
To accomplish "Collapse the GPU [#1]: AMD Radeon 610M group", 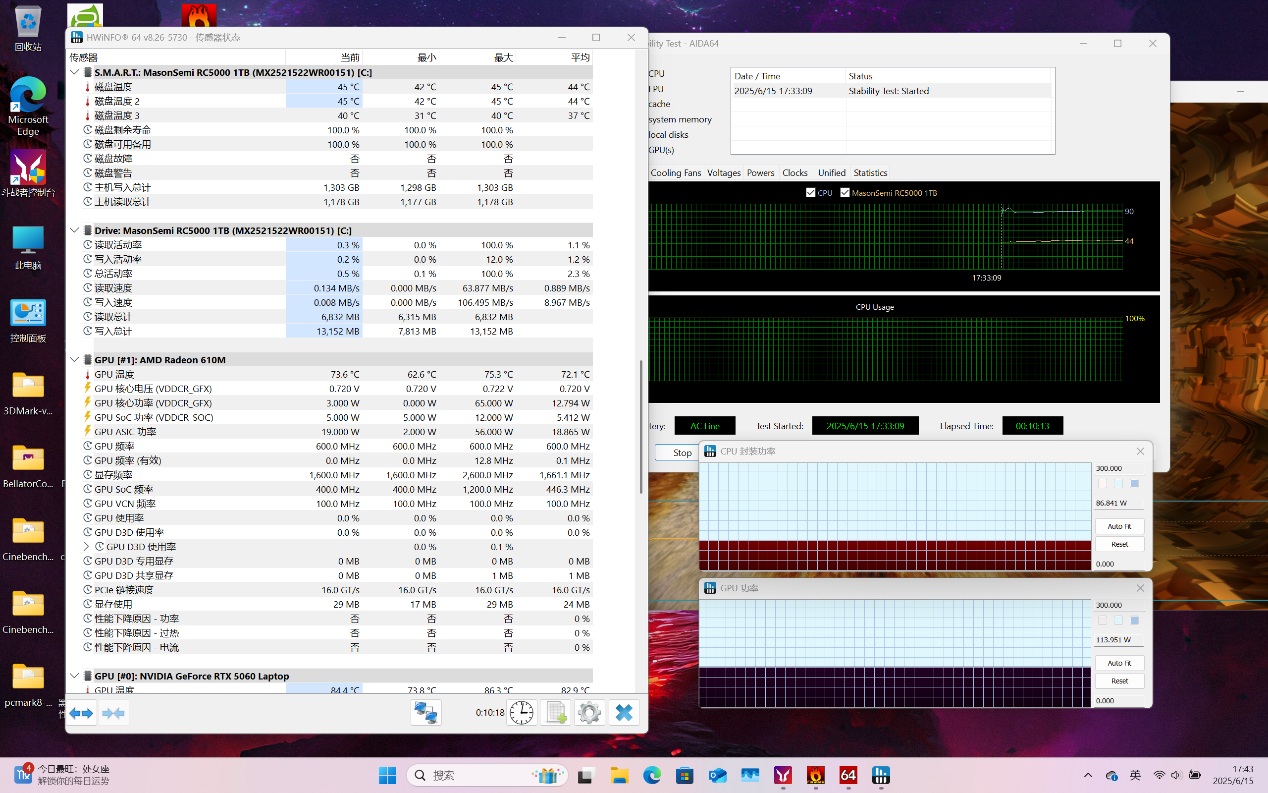I will pyautogui.click(x=75, y=360).
